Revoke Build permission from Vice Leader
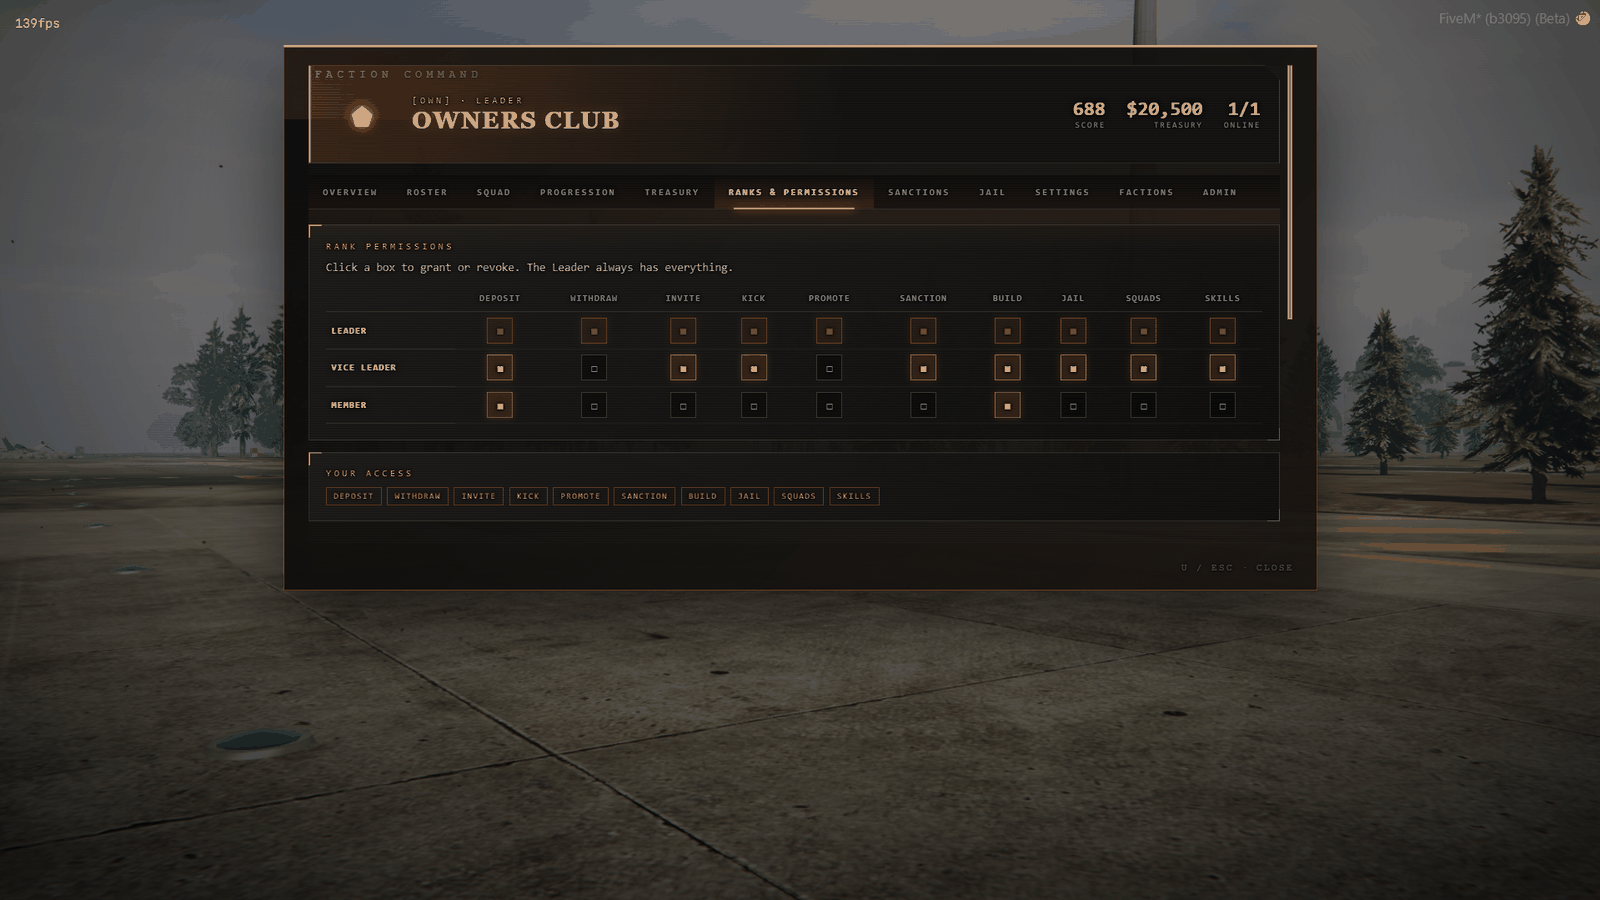The width and height of the screenshot is (1600, 900). tap(1007, 368)
